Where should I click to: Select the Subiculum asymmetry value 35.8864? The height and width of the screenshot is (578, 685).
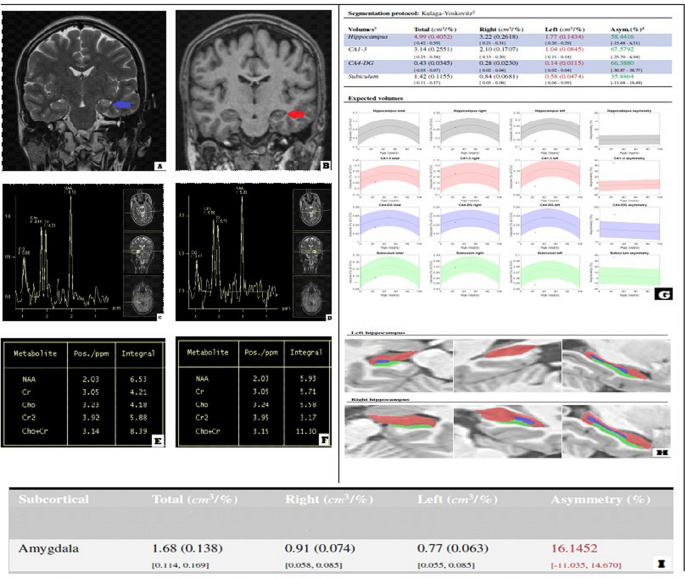point(622,76)
